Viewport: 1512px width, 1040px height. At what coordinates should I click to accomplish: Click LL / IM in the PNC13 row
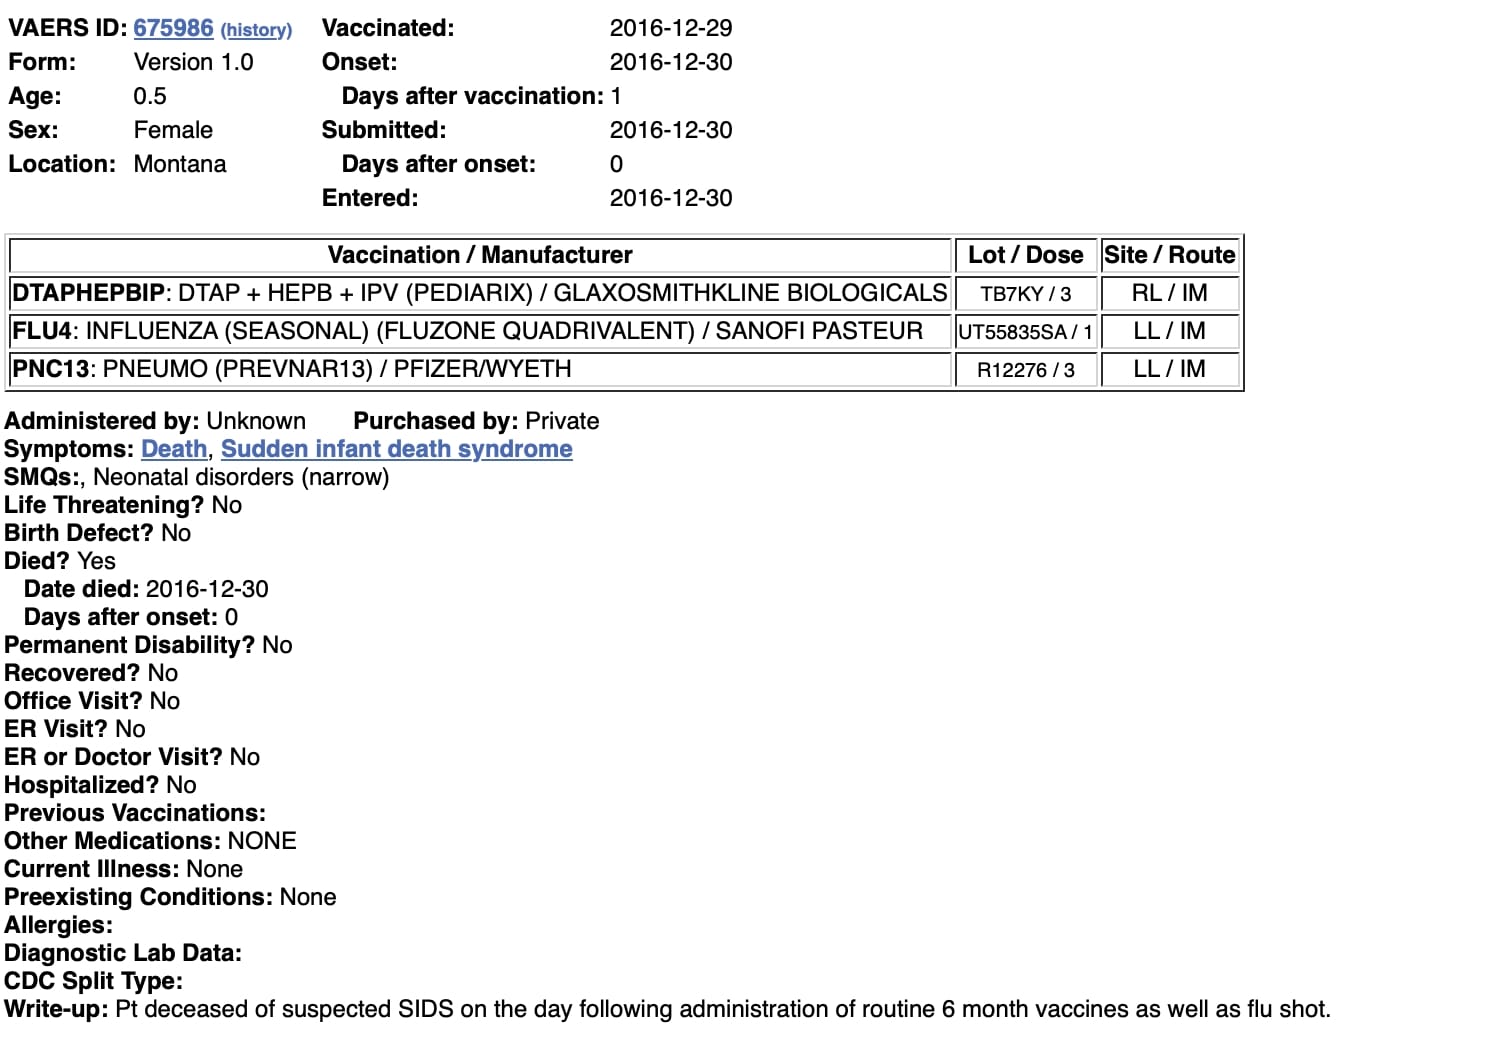(x=1170, y=369)
